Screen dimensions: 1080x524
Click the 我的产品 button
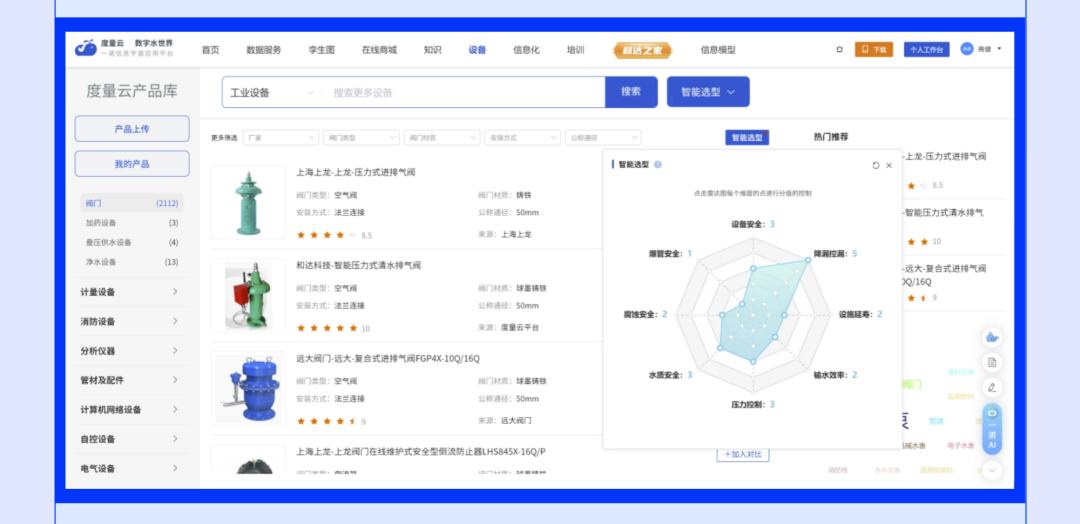[132, 164]
